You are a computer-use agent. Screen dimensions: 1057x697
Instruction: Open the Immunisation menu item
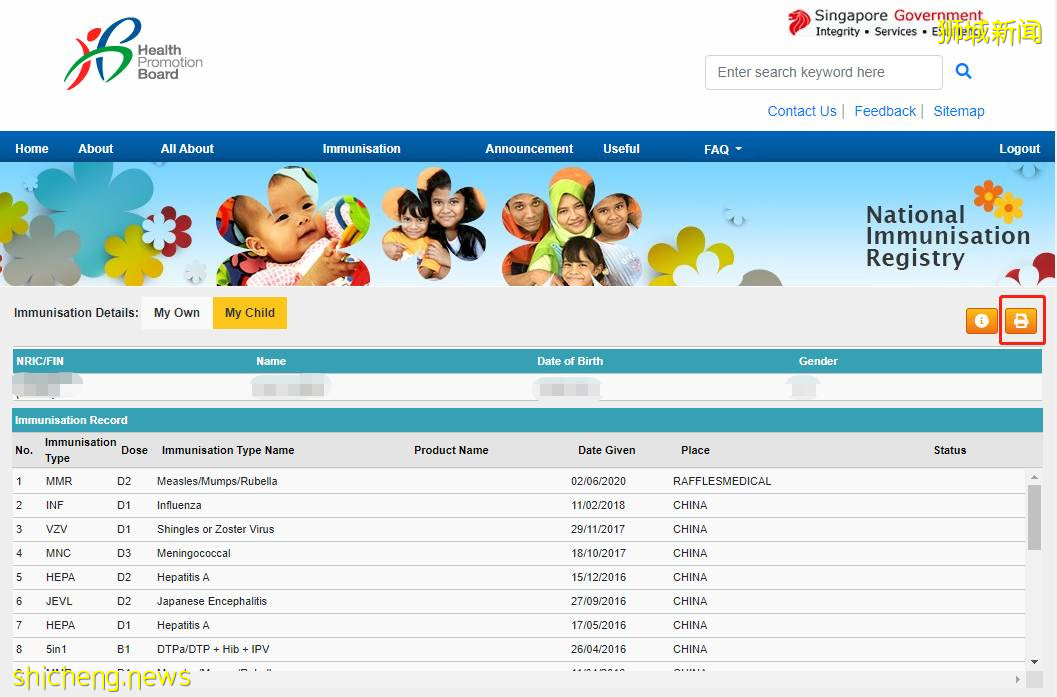click(x=361, y=149)
